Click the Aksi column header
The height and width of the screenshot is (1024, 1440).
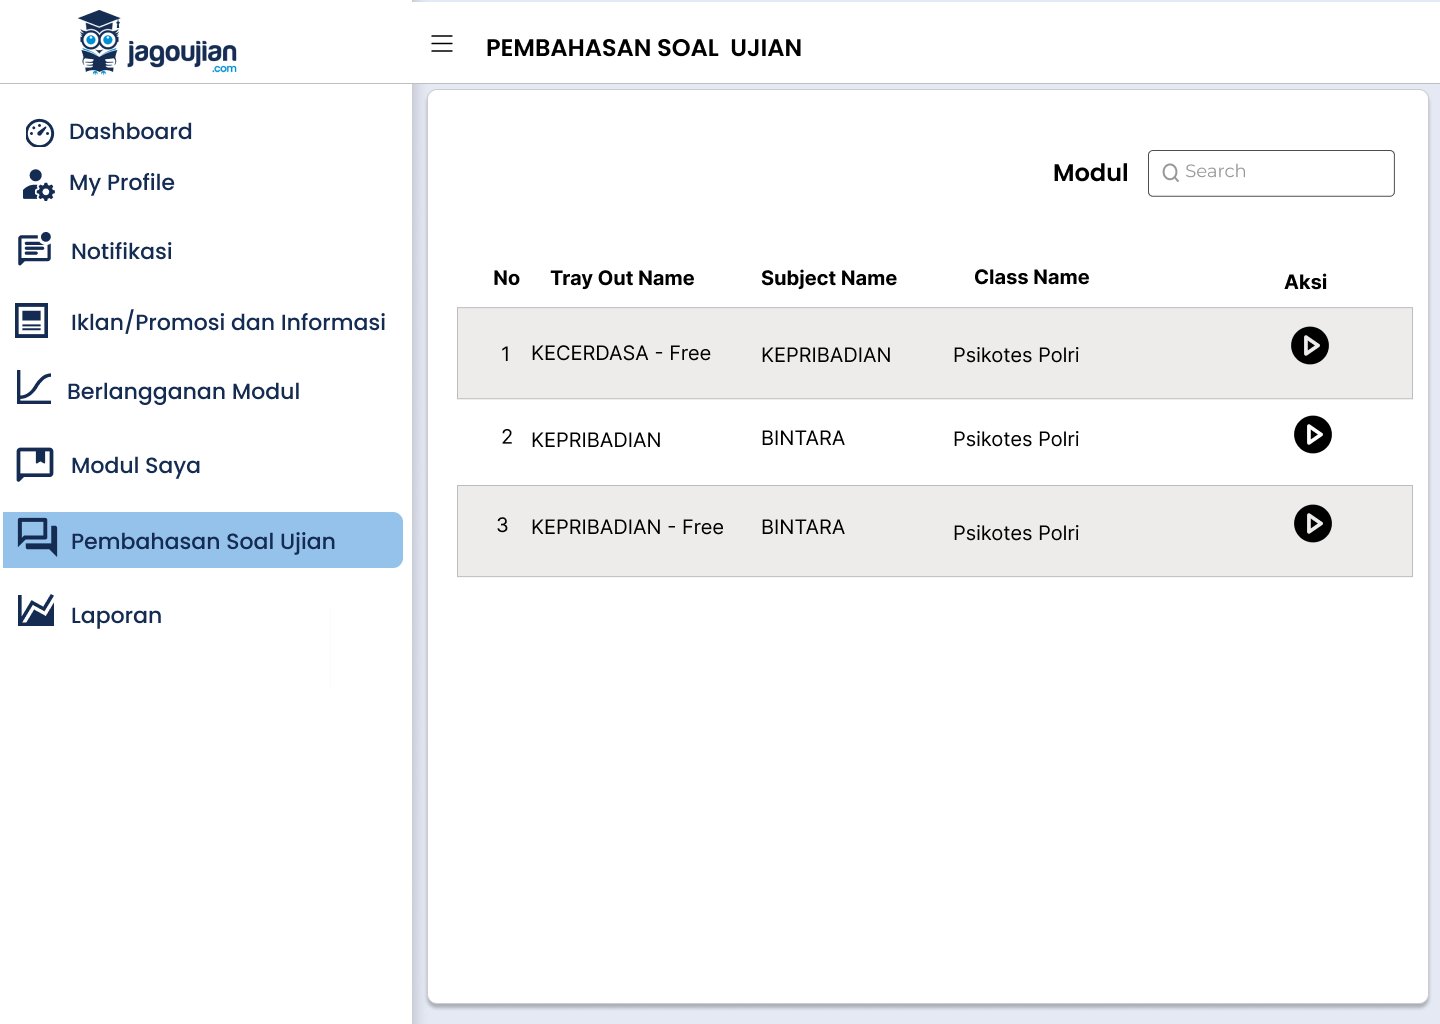[x=1306, y=282]
